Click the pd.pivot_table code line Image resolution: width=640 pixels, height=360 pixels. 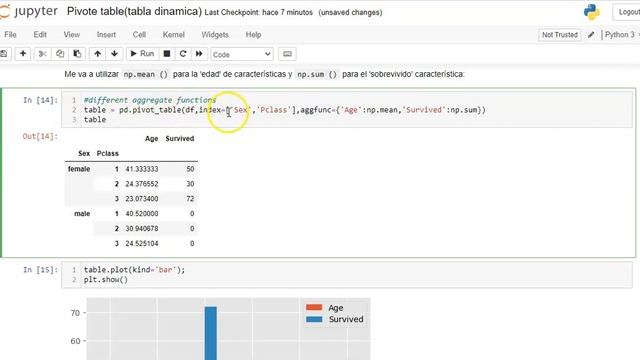click(285, 110)
